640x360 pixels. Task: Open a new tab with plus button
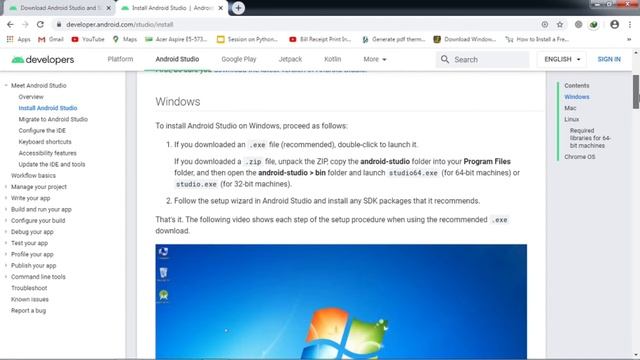(x=238, y=8)
